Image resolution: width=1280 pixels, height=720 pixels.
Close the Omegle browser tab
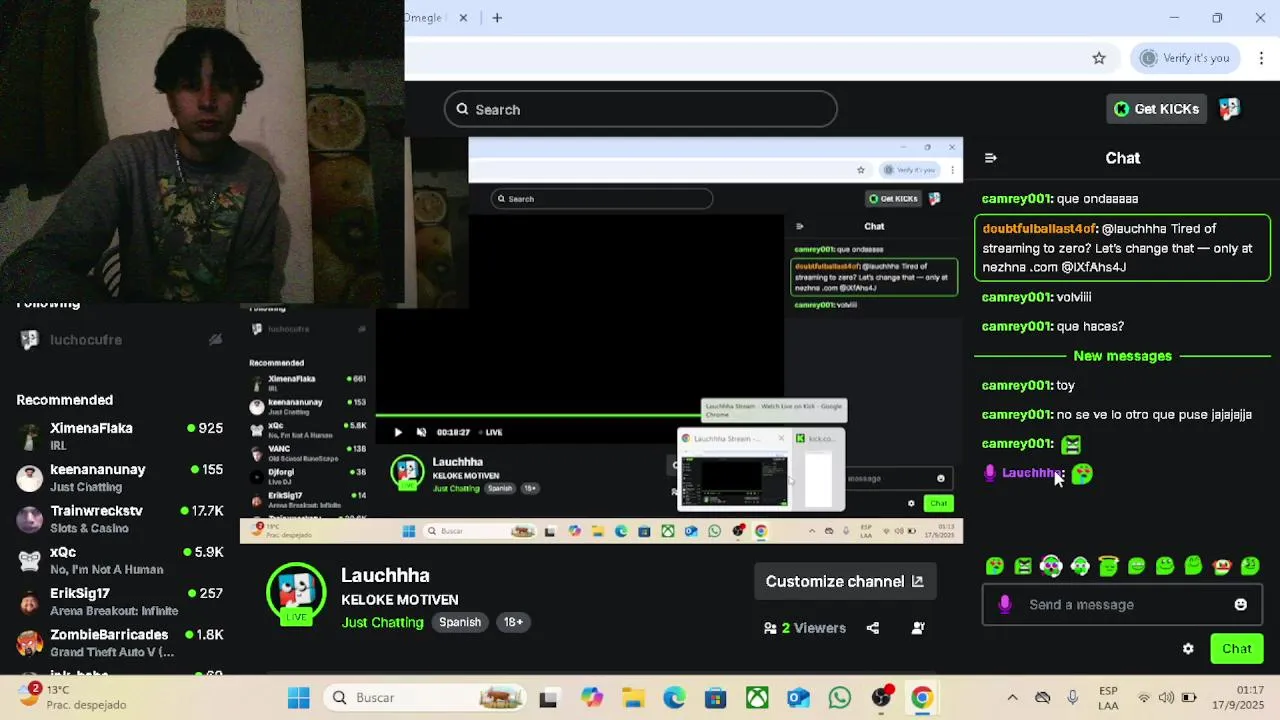[x=464, y=18]
